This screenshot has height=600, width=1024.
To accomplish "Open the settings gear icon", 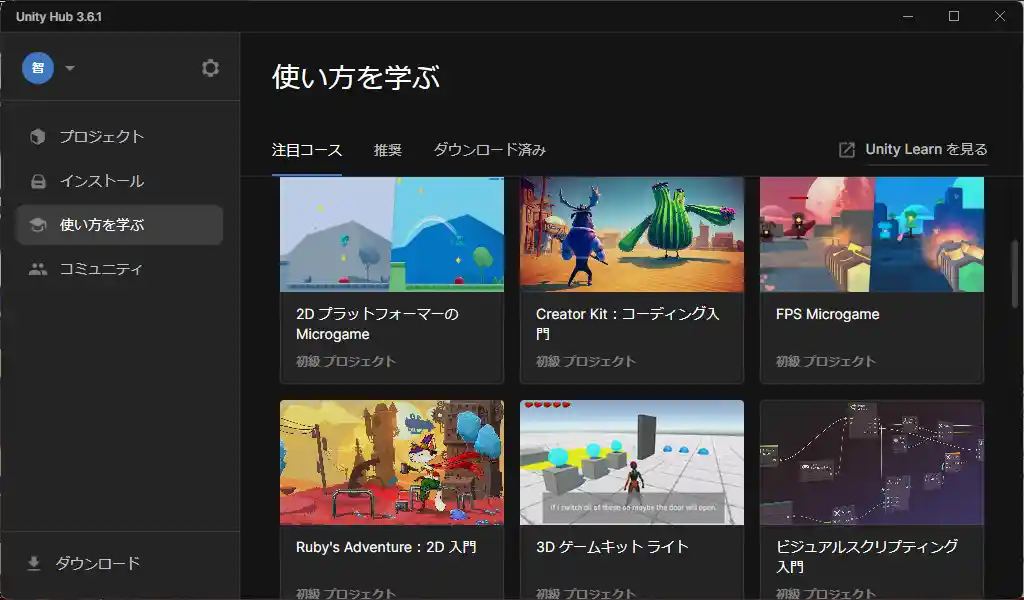I will [x=210, y=68].
